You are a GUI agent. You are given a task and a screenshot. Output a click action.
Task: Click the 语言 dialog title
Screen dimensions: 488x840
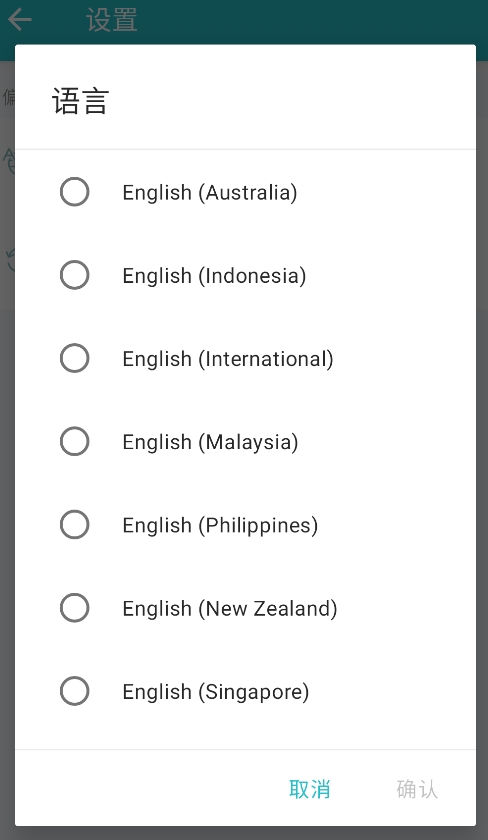tap(80, 101)
